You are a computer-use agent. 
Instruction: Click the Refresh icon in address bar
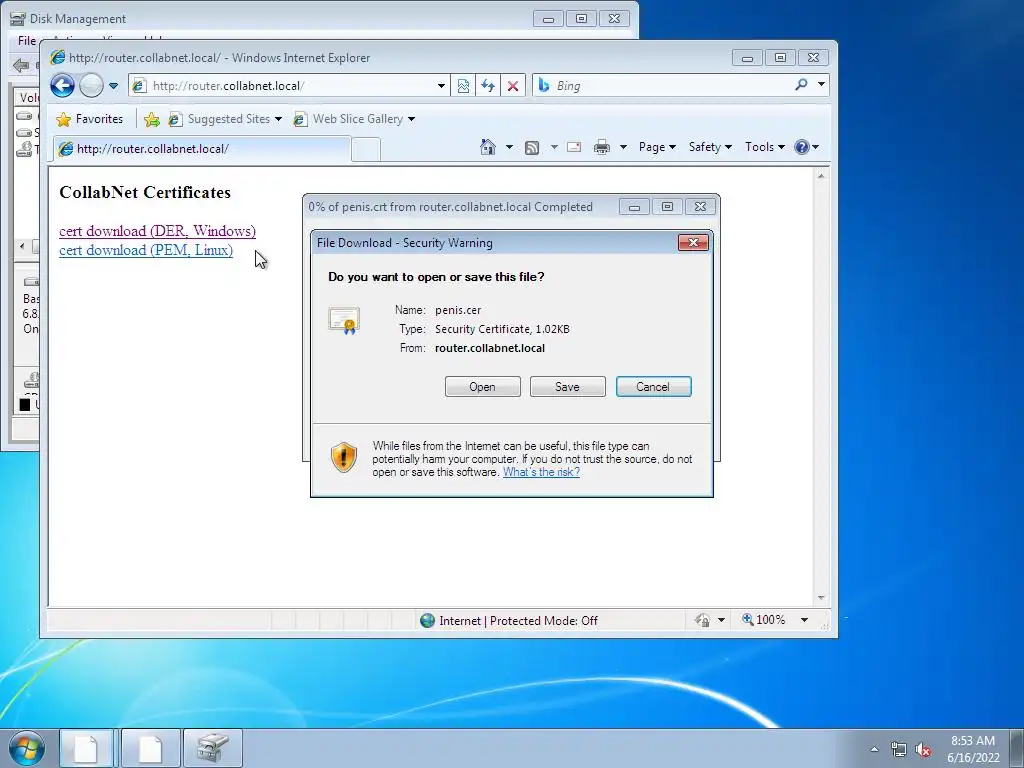(x=488, y=86)
